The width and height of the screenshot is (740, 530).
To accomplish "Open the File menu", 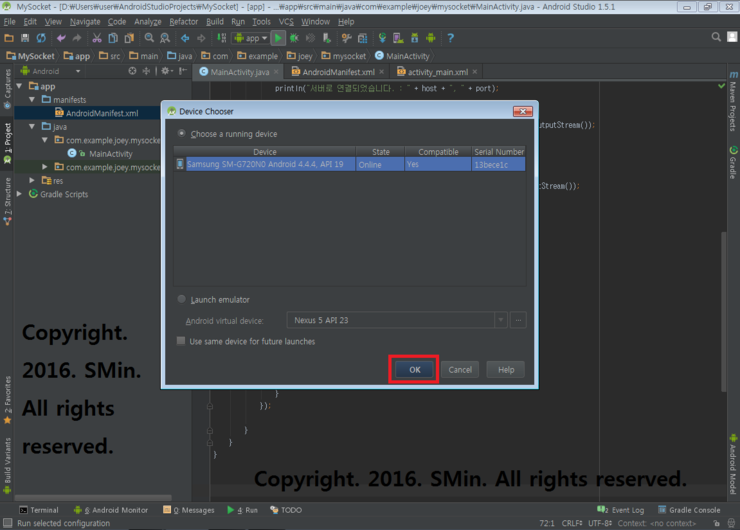I will 9,22.
